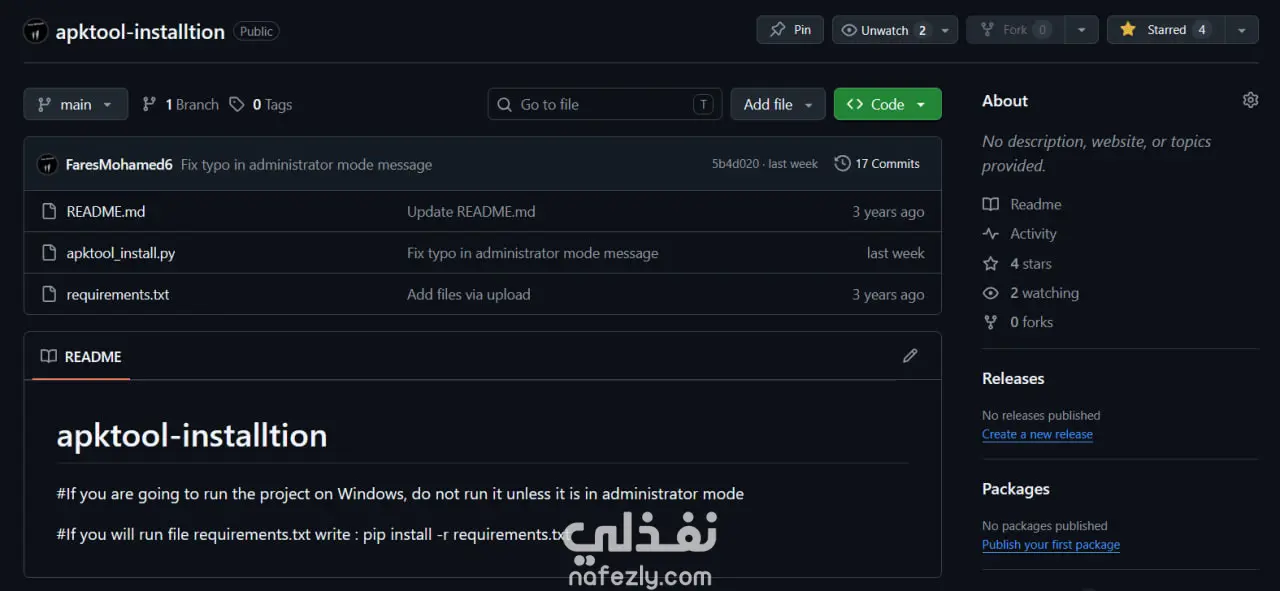1280x591 pixels.
Task: Open the green Code dropdown
Action: click(x=887, y=104)
